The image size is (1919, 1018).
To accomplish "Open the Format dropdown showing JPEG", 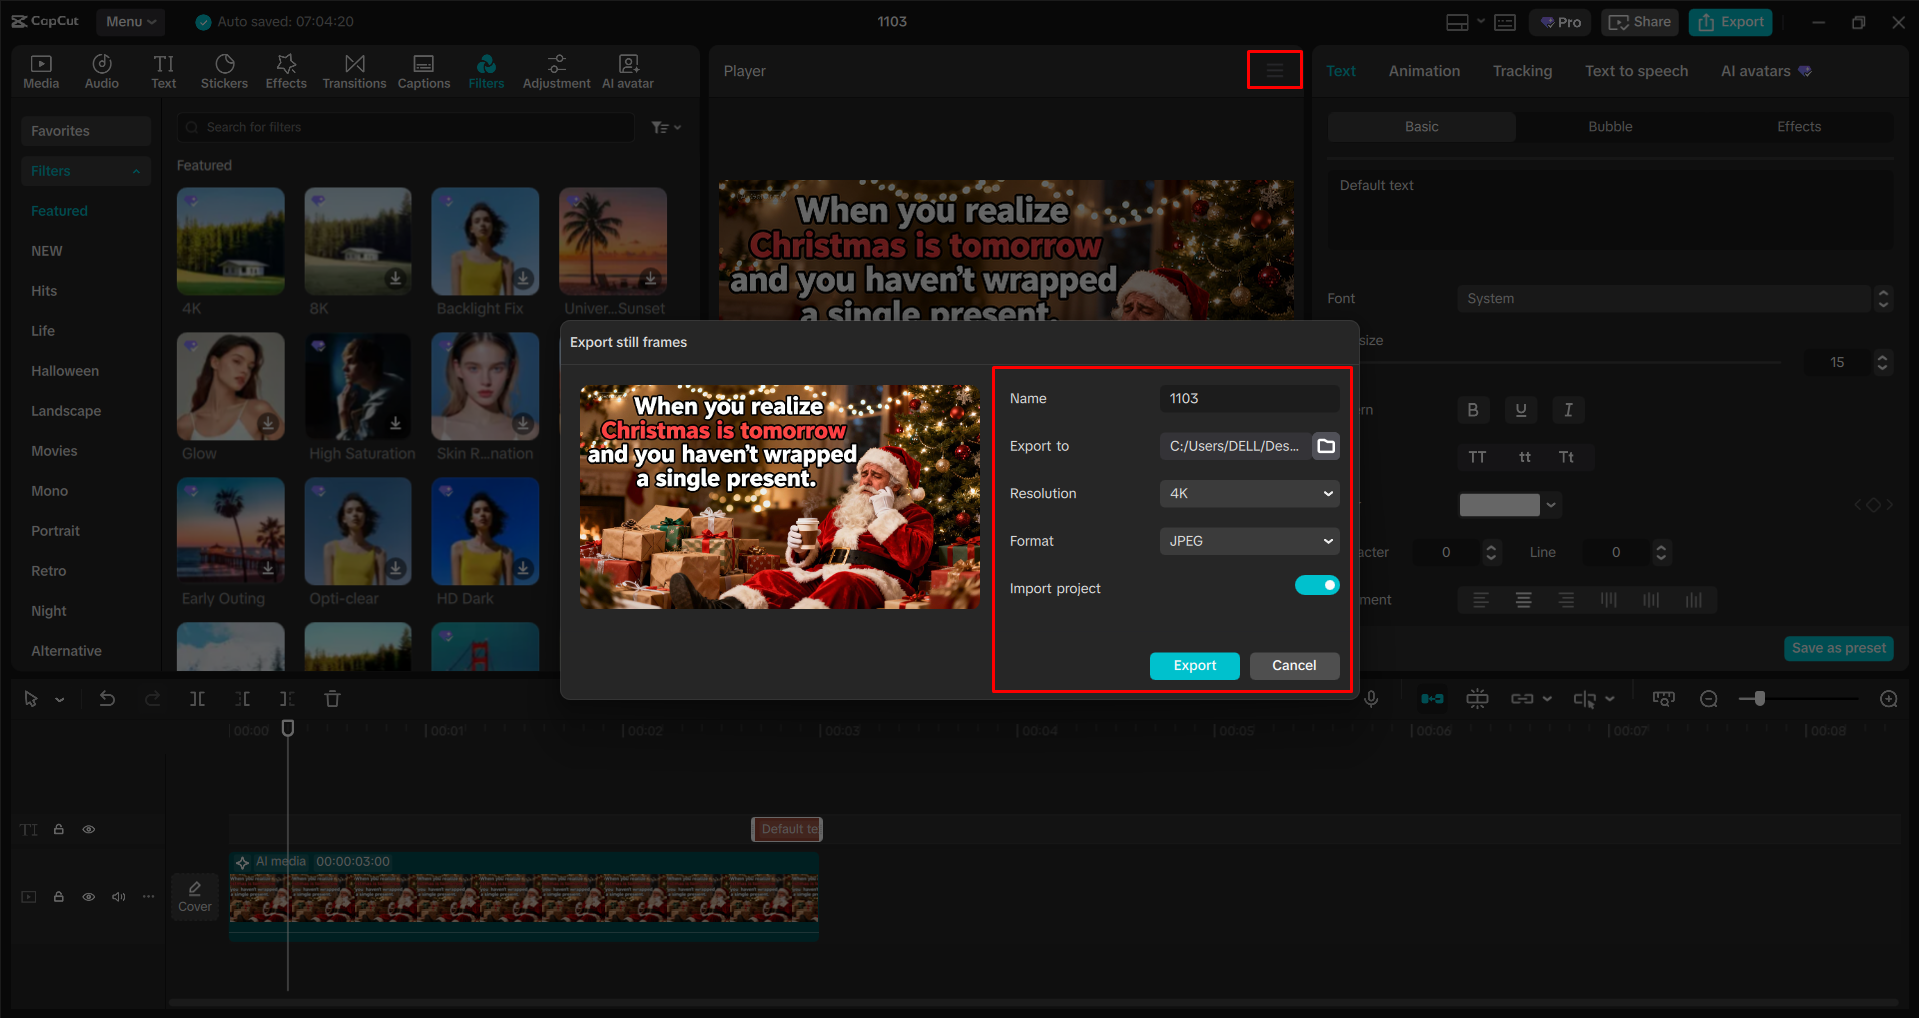I will pyautogui.click(x=1248, y=540).
